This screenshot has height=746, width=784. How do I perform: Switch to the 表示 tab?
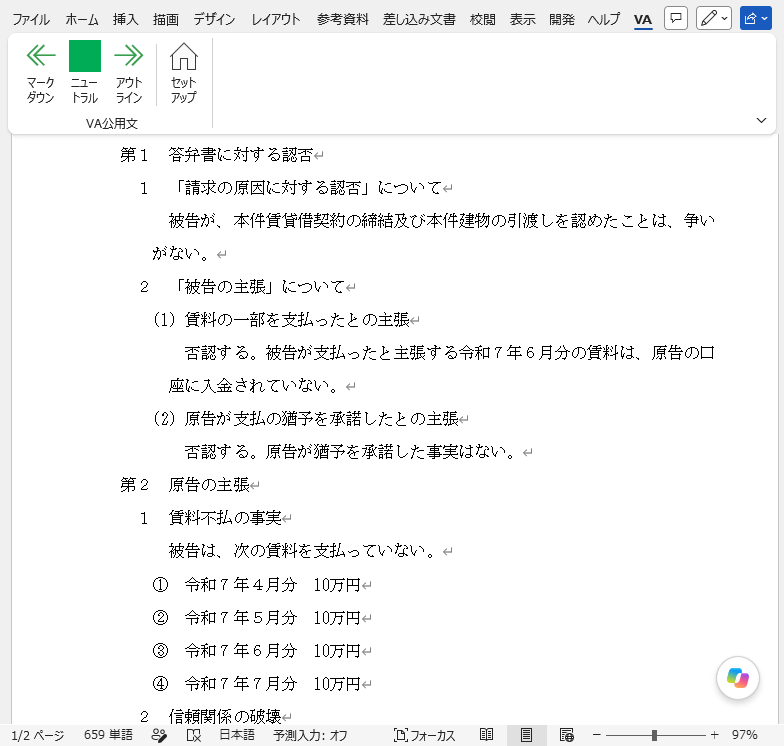[x=522, y=20]
